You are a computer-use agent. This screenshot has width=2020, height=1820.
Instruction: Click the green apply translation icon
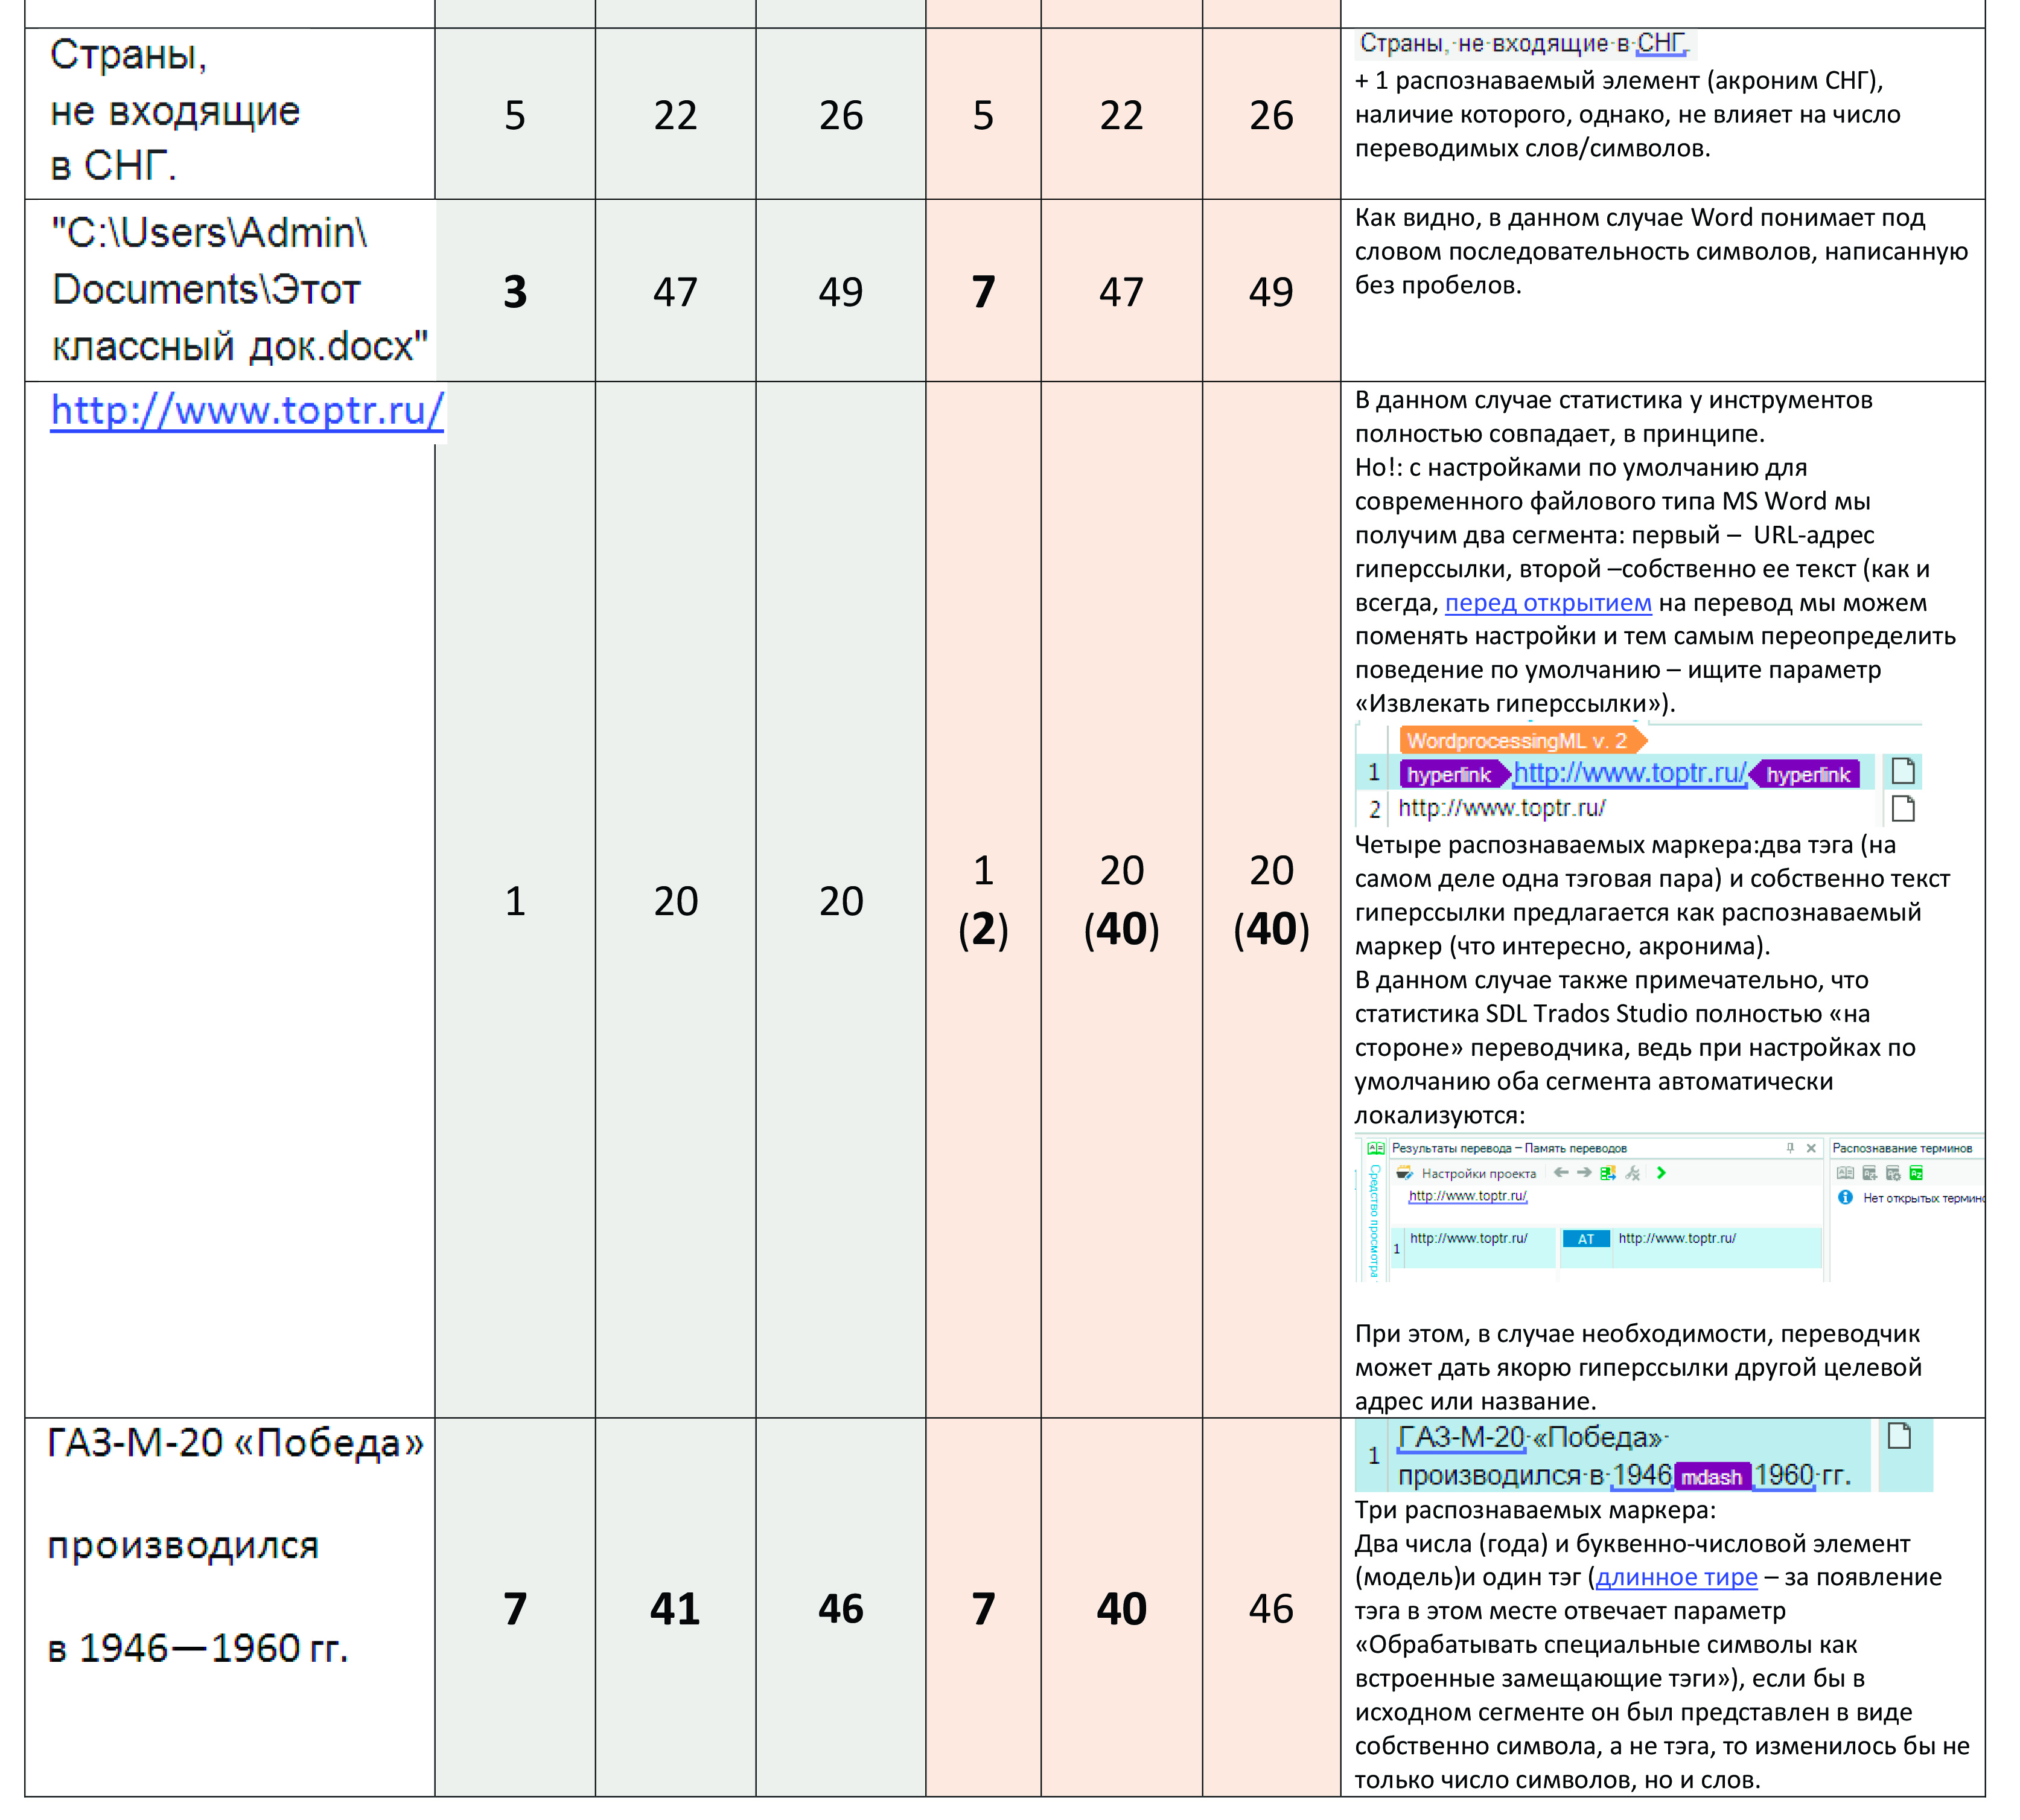[1608, 1173]
